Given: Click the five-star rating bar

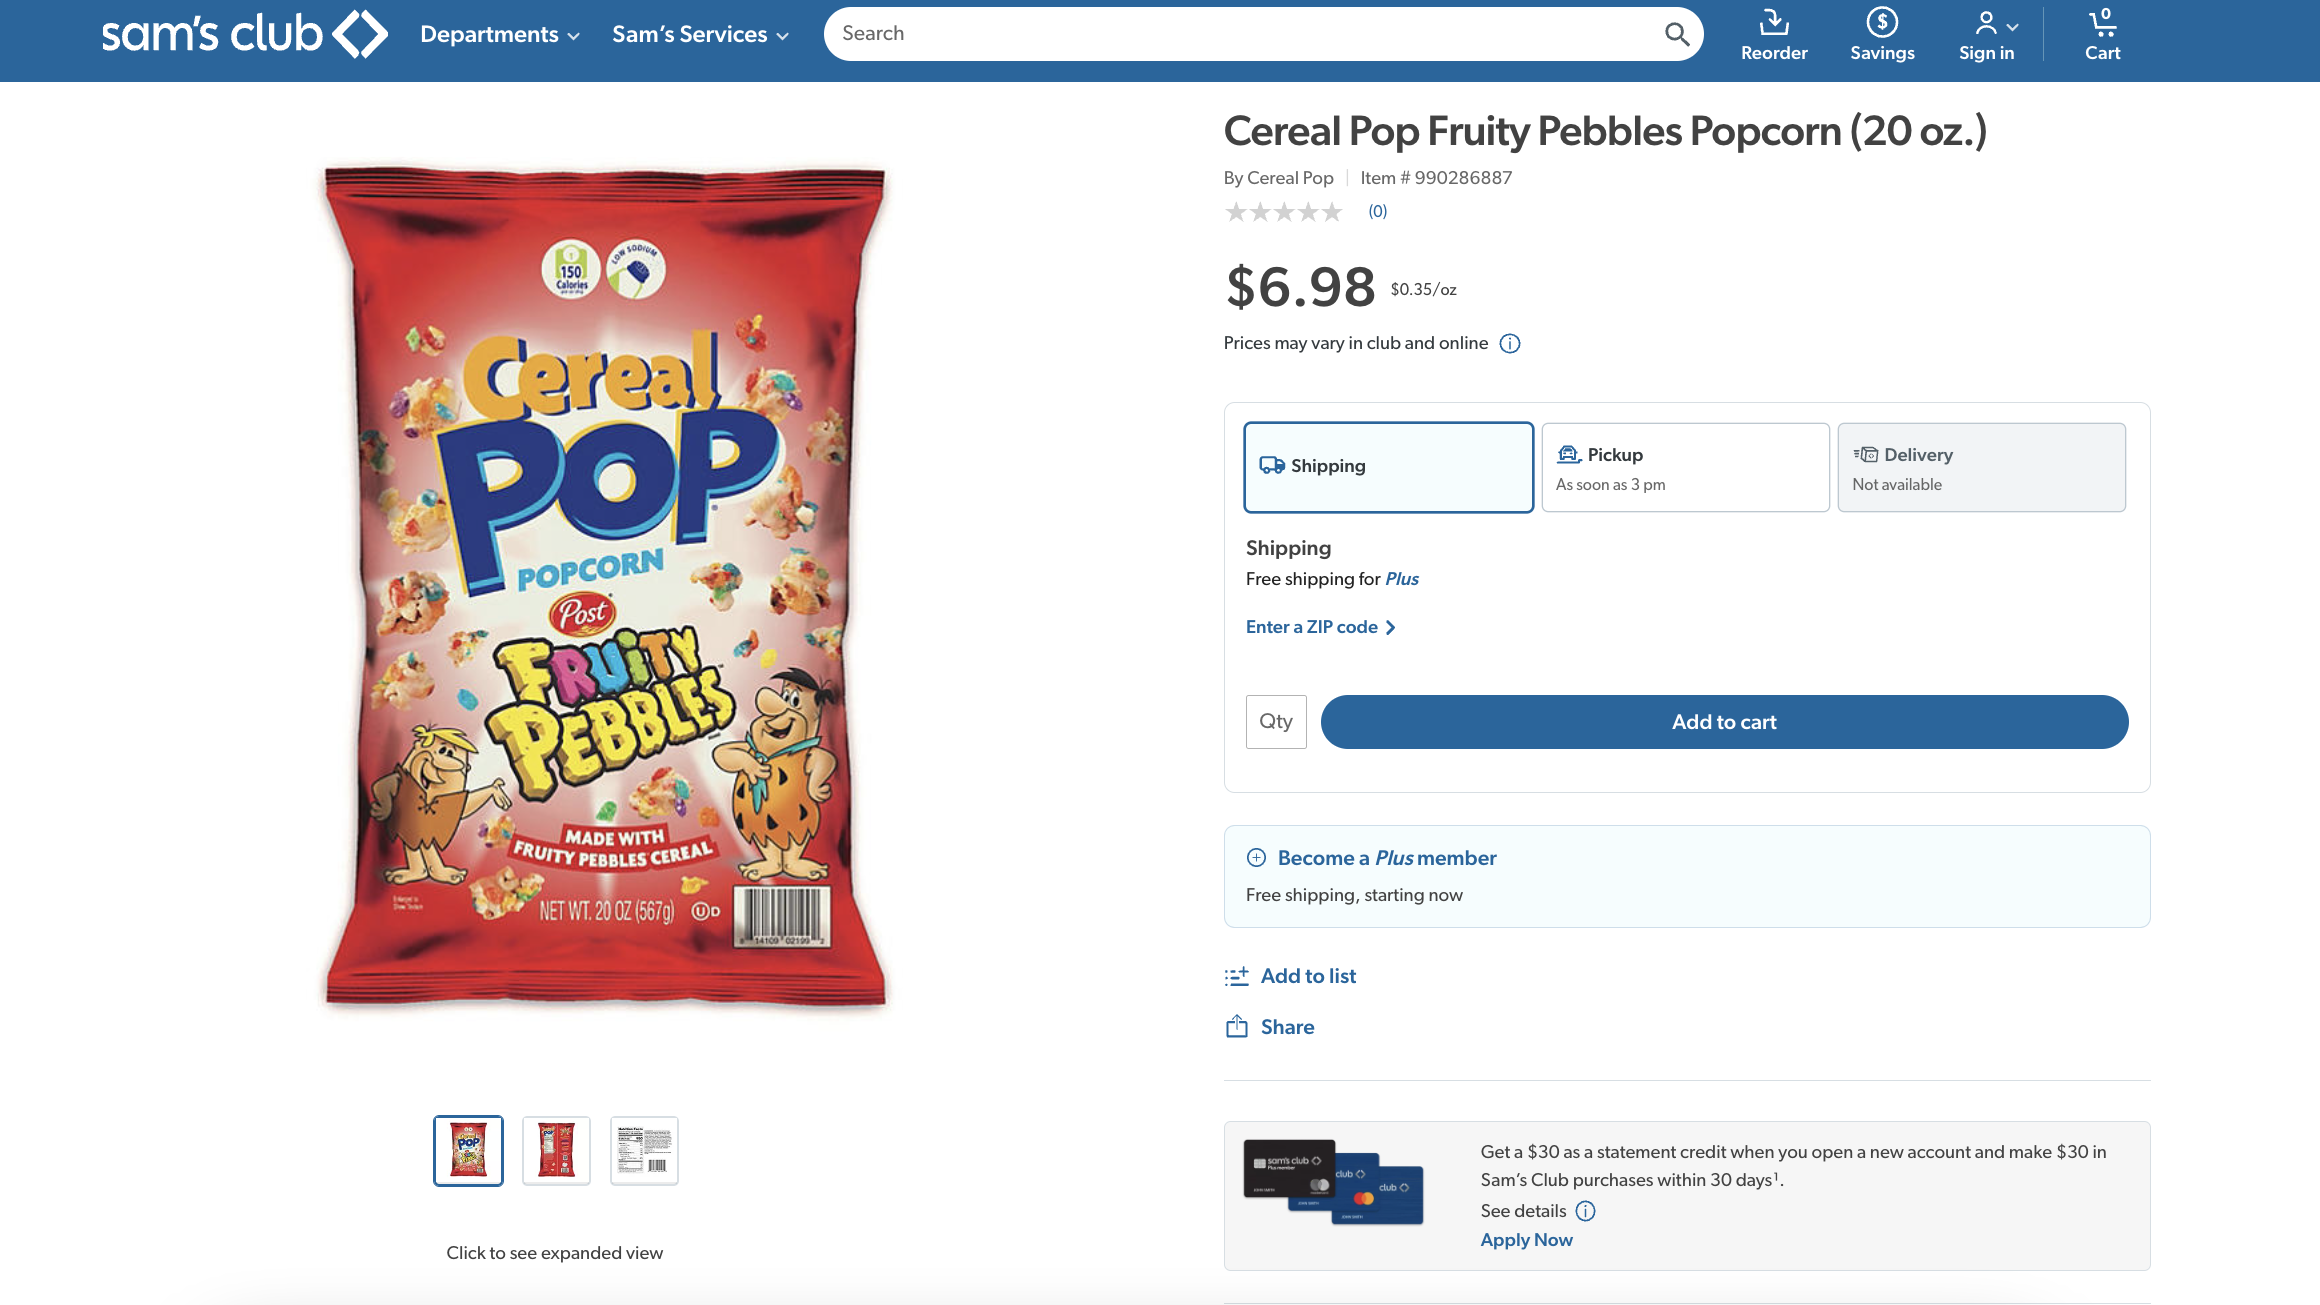Looking at the screenshot, I should pos(1284,212).
